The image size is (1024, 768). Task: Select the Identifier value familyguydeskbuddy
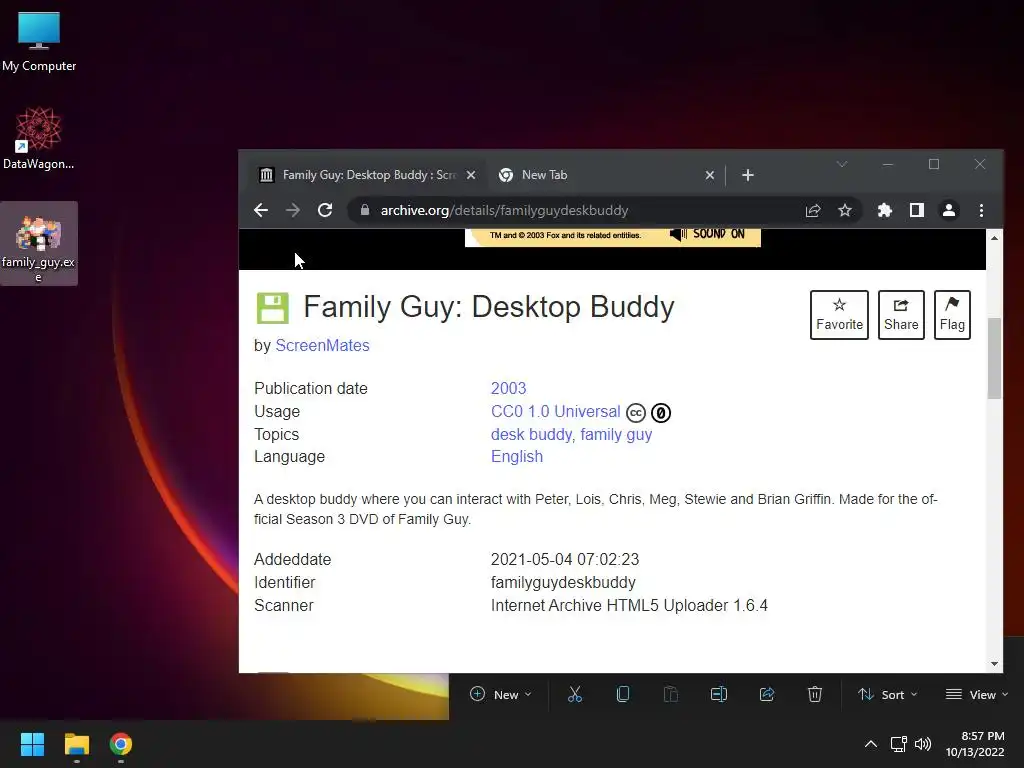point(563,583)
